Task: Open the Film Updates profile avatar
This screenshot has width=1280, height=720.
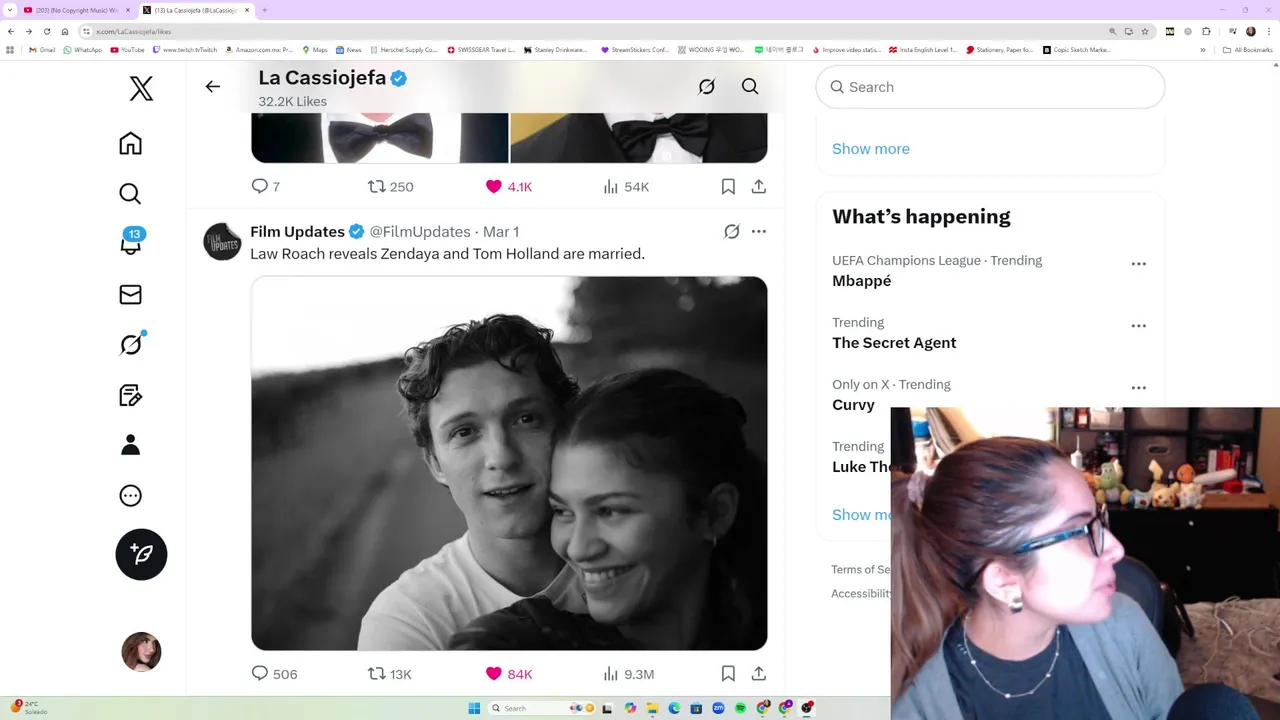Action: (x=222, y=242)
